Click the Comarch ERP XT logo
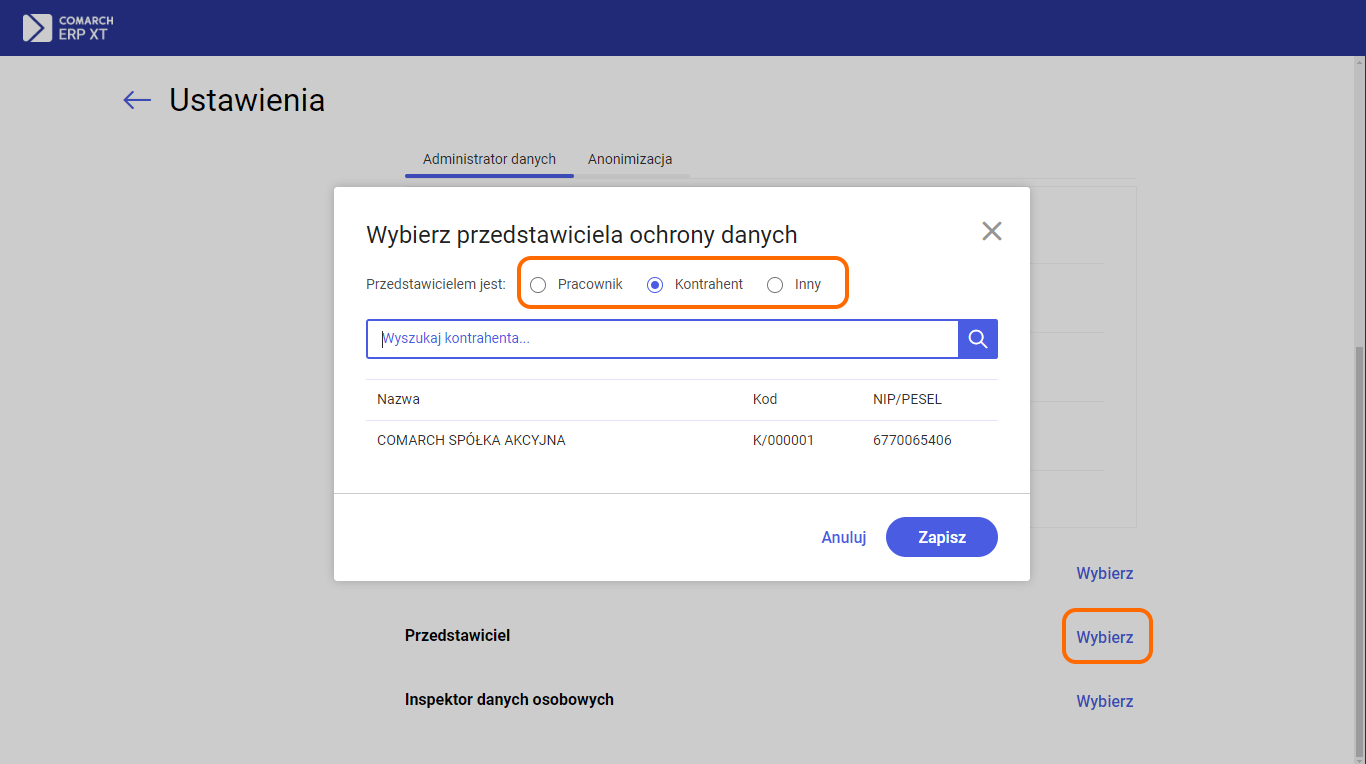Screen dimensions: 1366x764 pyautogui.click(x=68, y=28)
